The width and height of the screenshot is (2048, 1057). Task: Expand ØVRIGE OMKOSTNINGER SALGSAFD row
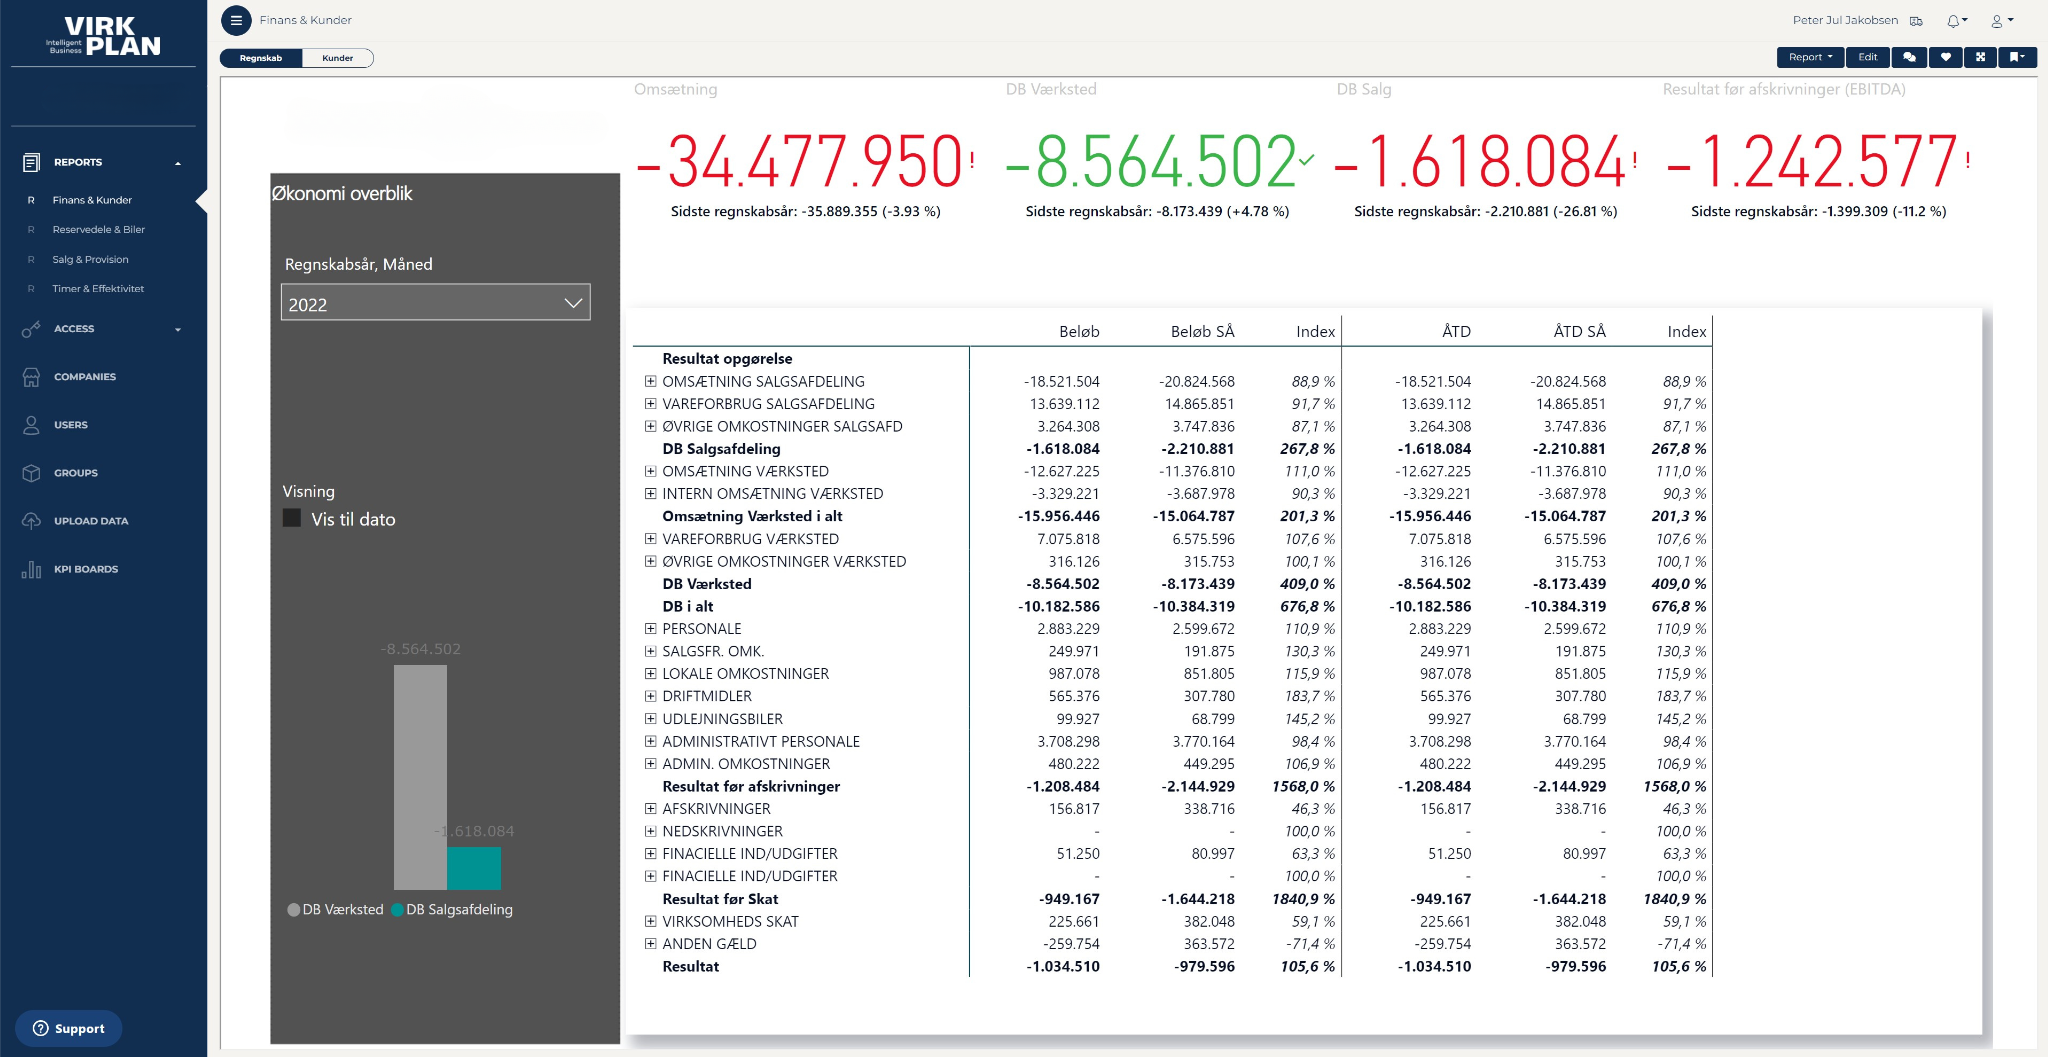pos(650,426)
